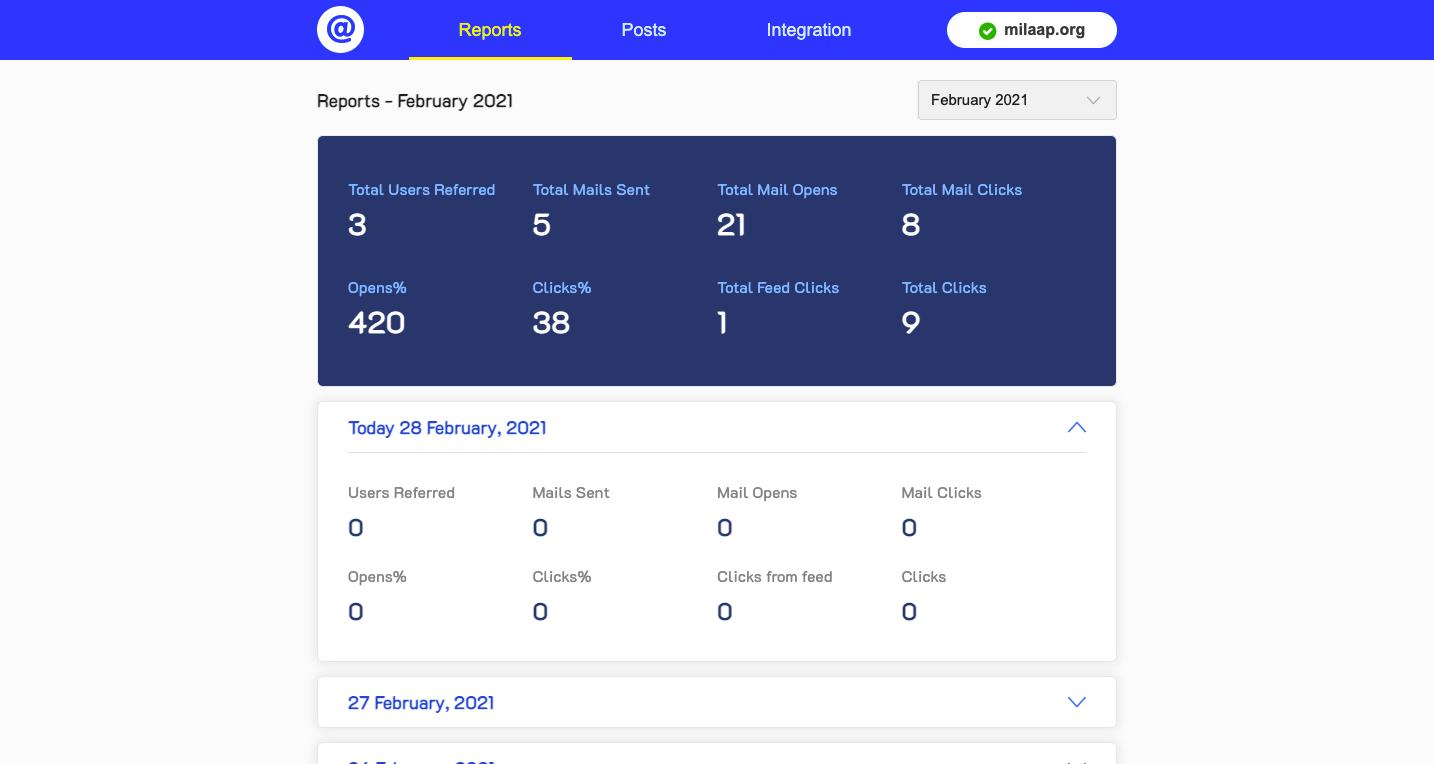1434x764 pixels.
Task: Click the Total Feed Clicks label
Action: [x=778, y=288]
